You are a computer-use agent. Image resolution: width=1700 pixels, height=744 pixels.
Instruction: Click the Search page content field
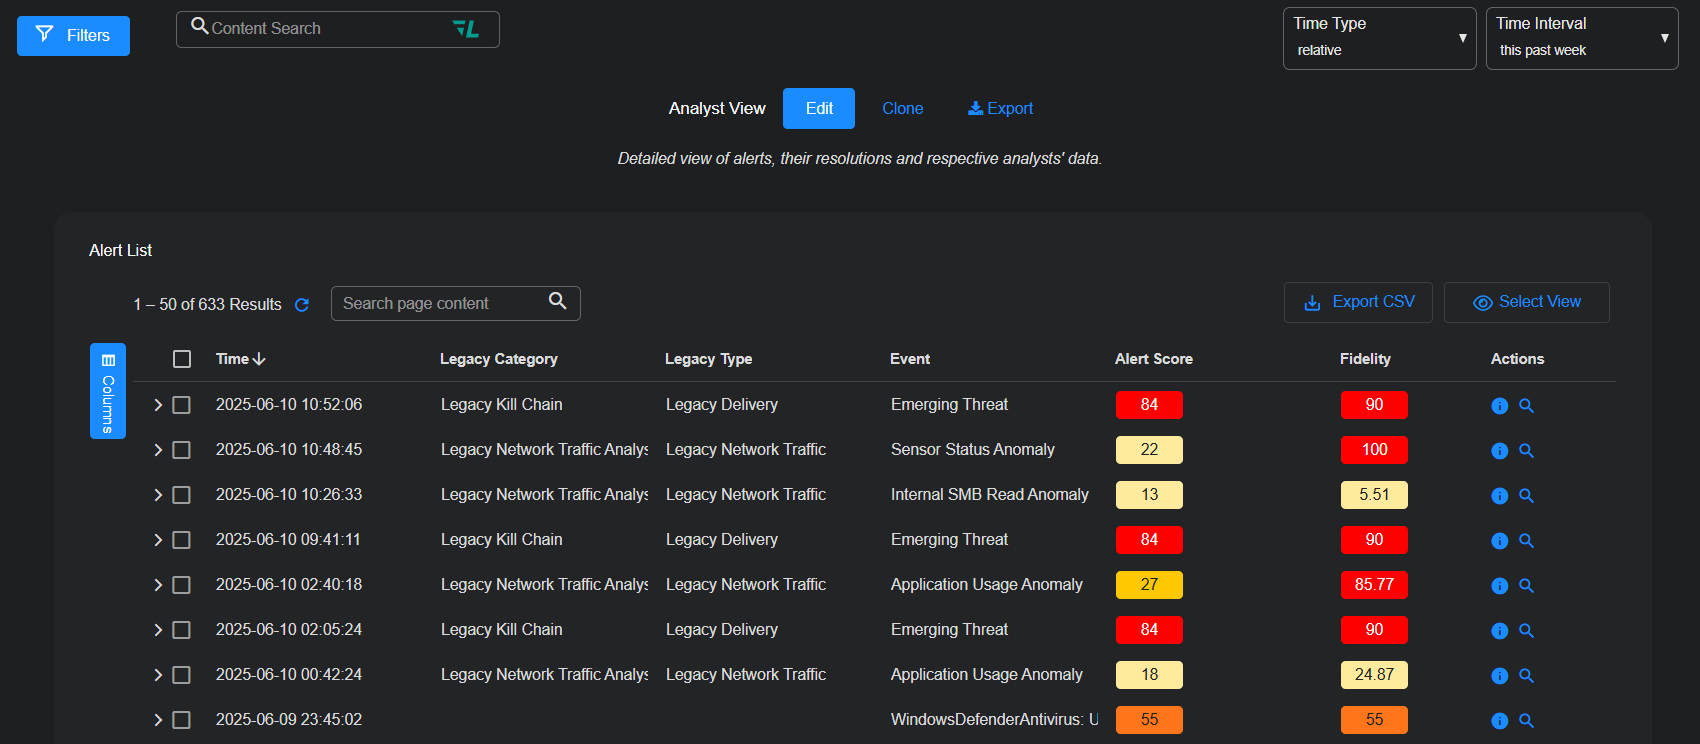(440, 304)
